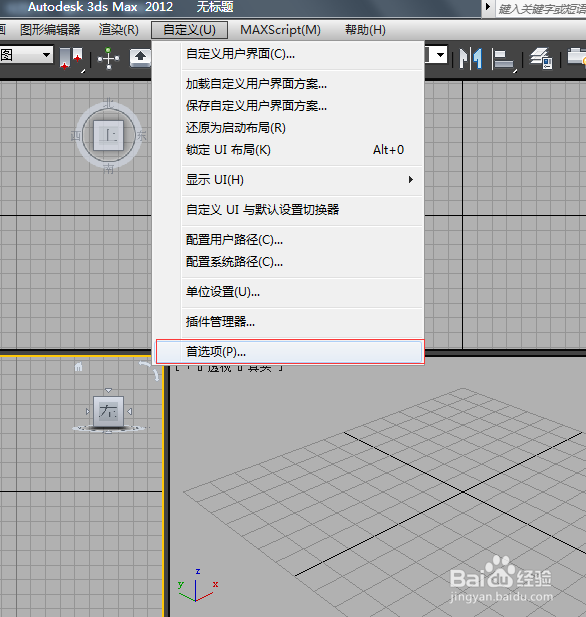Open the 帮助(H) menu
586x617 pixels.
click(x=365, y=30)
